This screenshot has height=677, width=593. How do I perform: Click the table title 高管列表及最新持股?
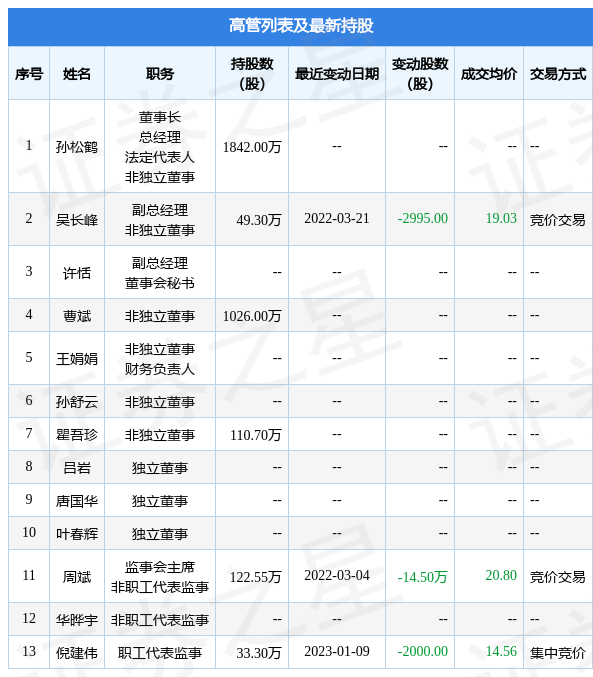click(301, 26)
